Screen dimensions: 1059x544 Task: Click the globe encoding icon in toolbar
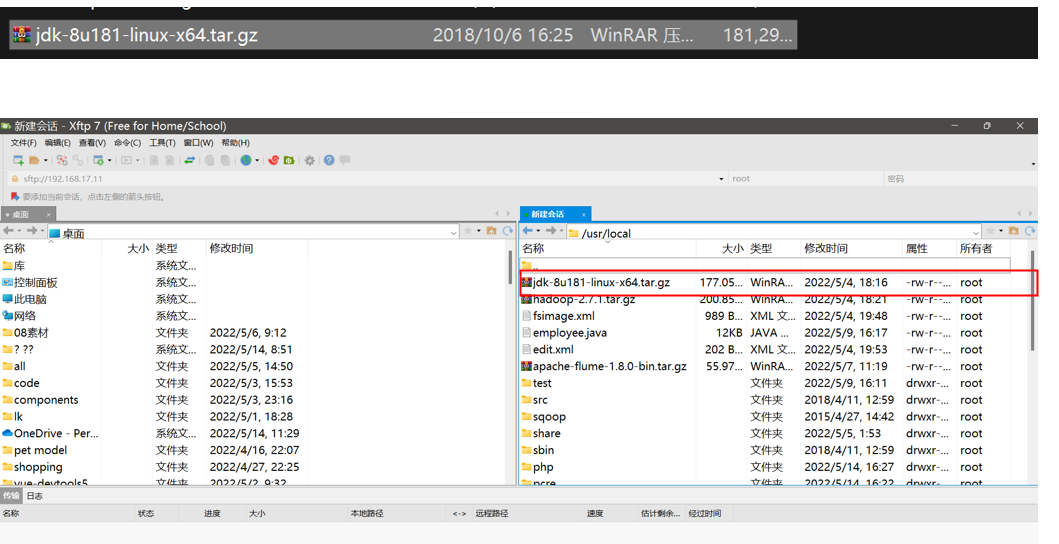click(246, 160)
